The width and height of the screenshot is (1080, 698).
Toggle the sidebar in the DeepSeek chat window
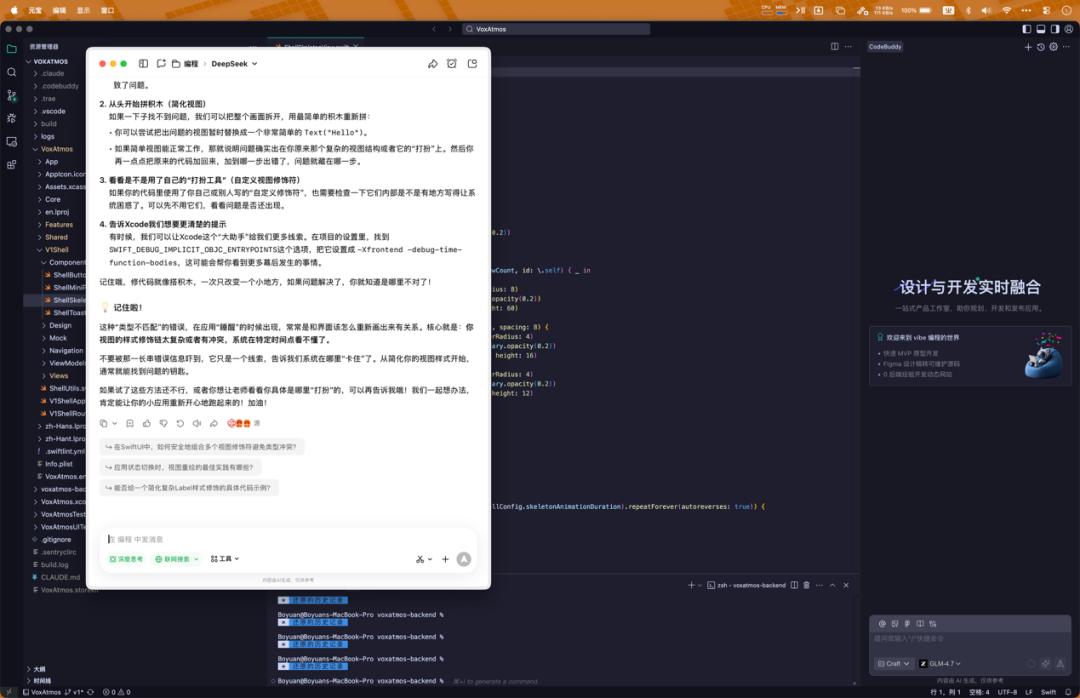point(143,63)
